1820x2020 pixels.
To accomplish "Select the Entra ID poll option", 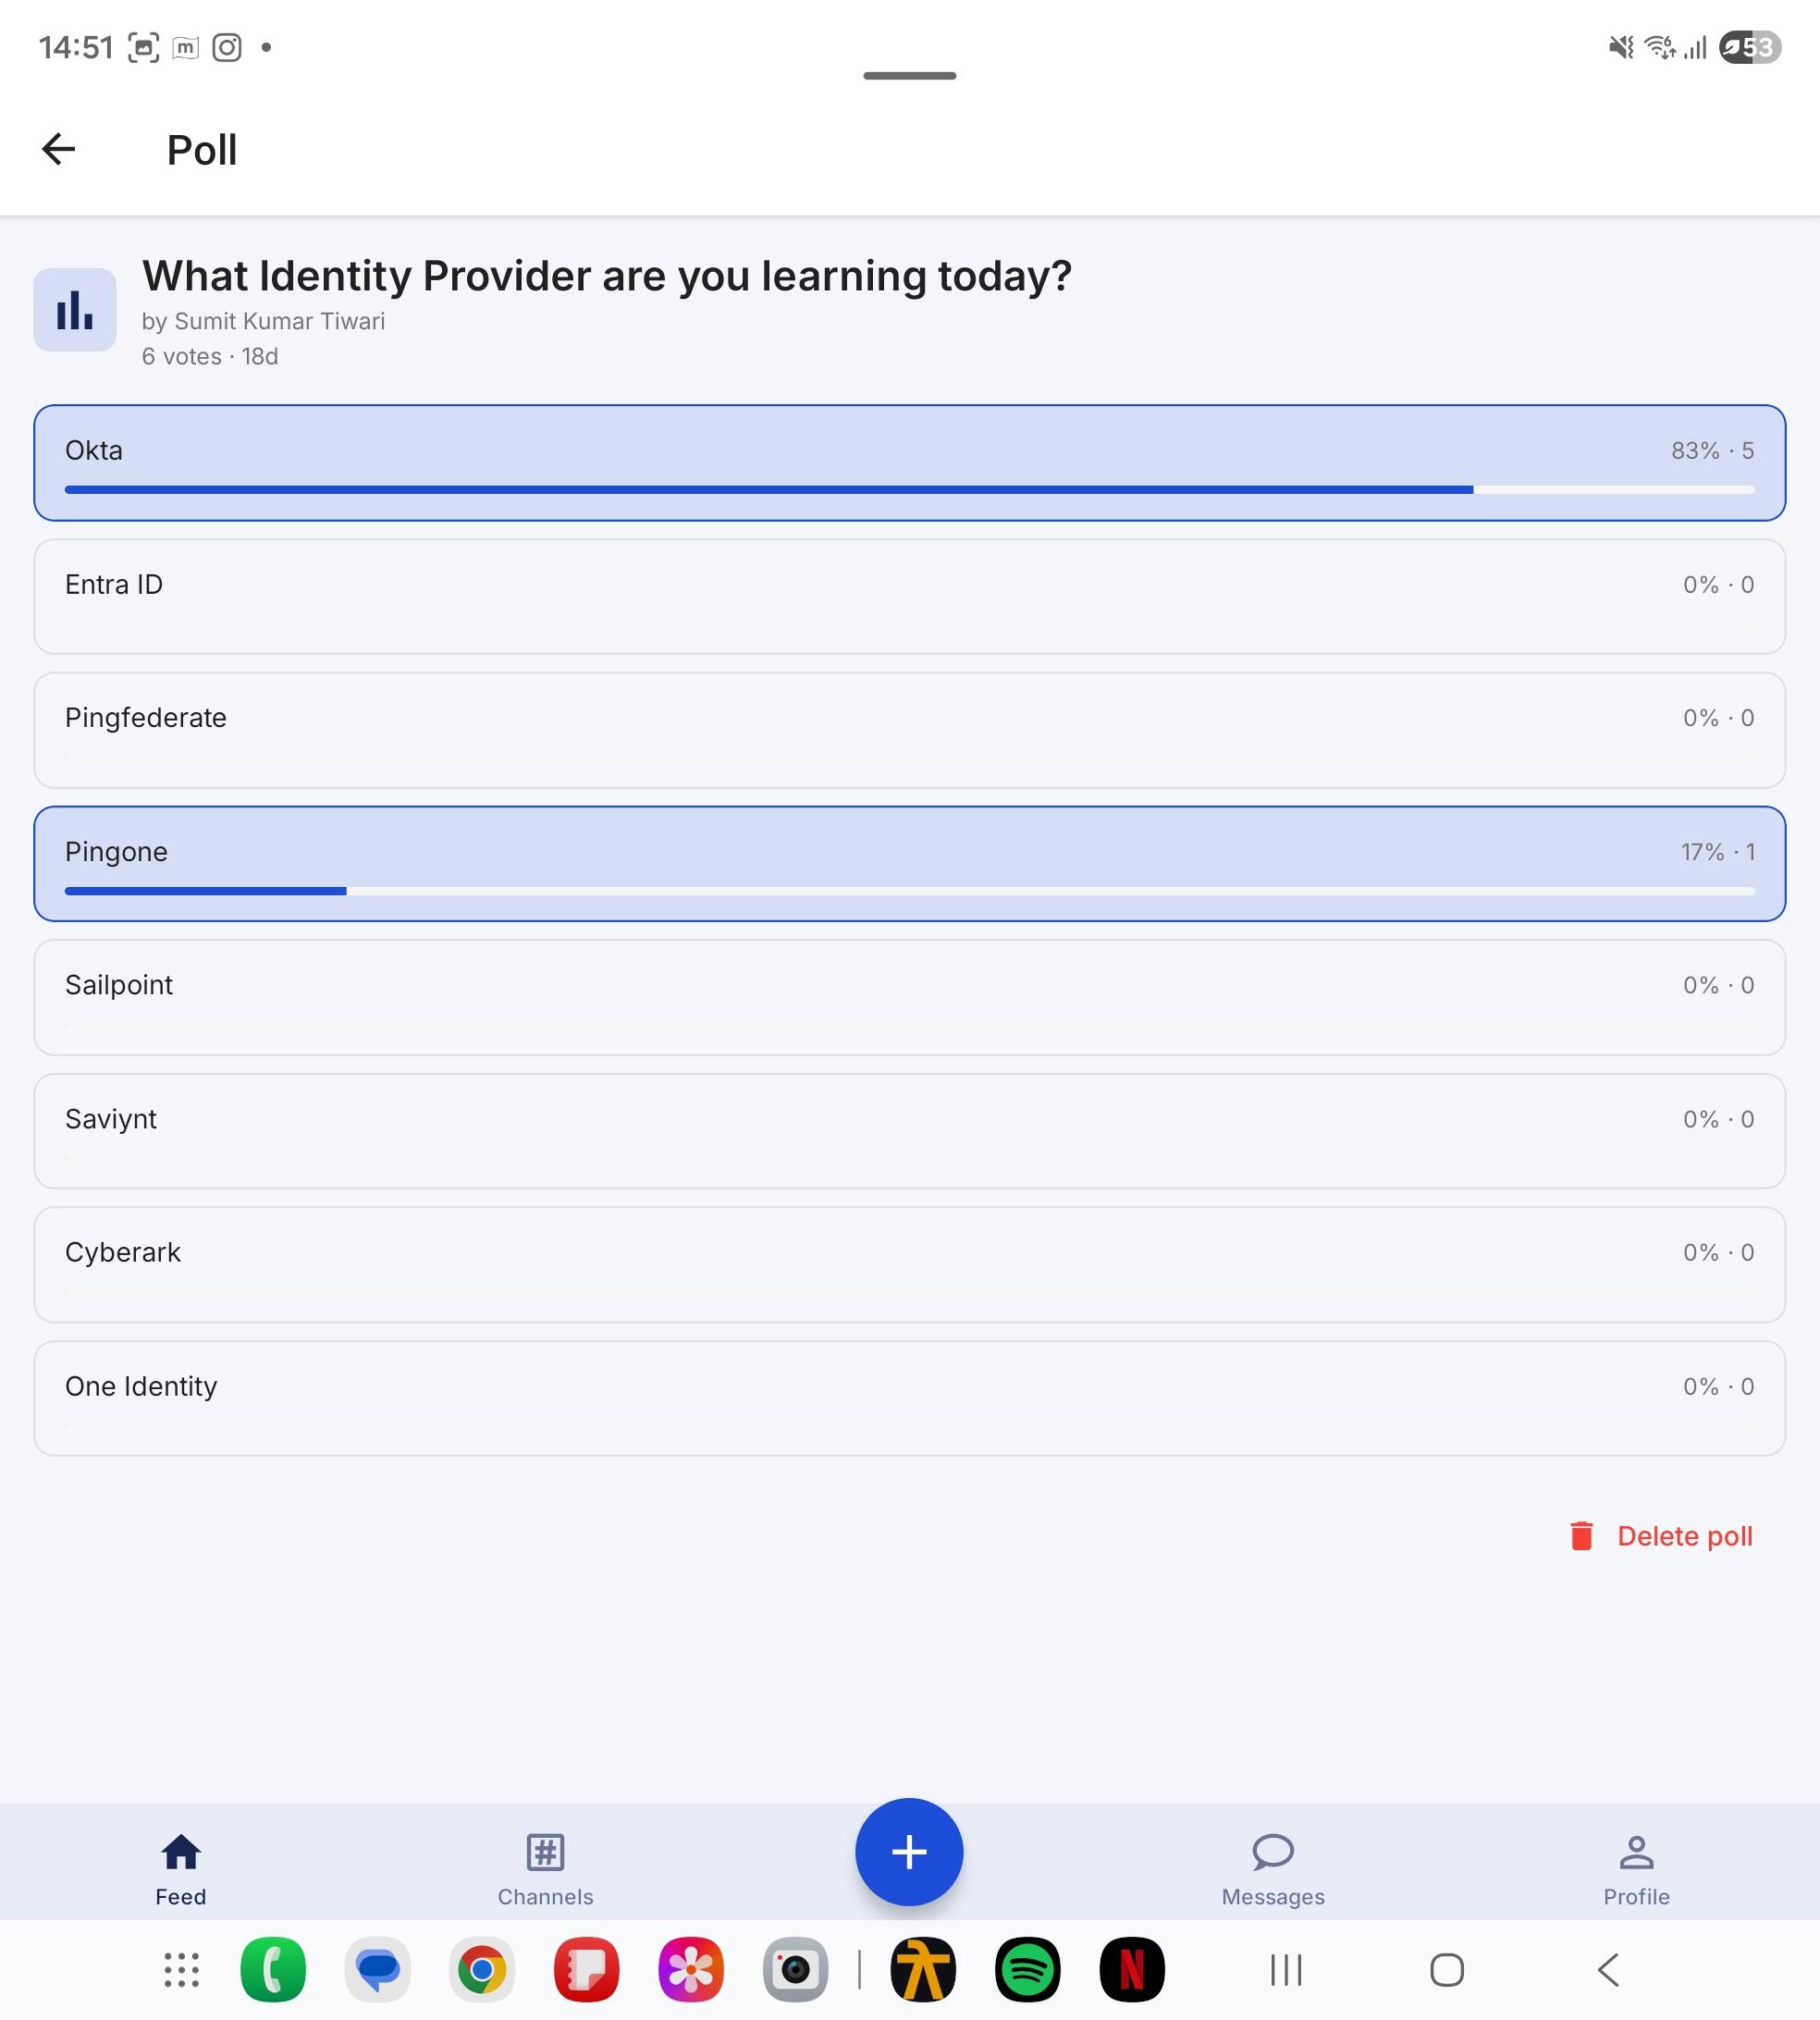I will (909, 597).
